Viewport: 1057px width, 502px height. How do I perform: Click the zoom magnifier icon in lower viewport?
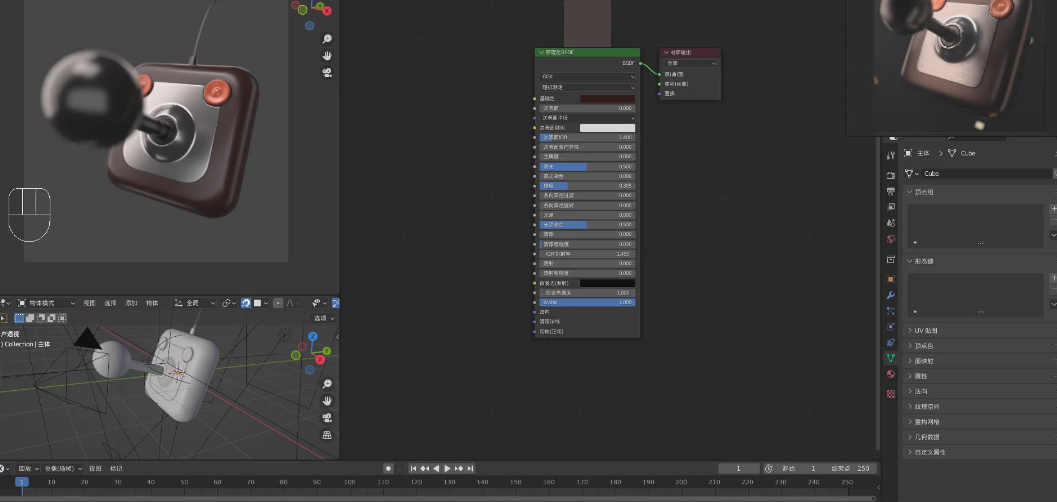[327, 384]
